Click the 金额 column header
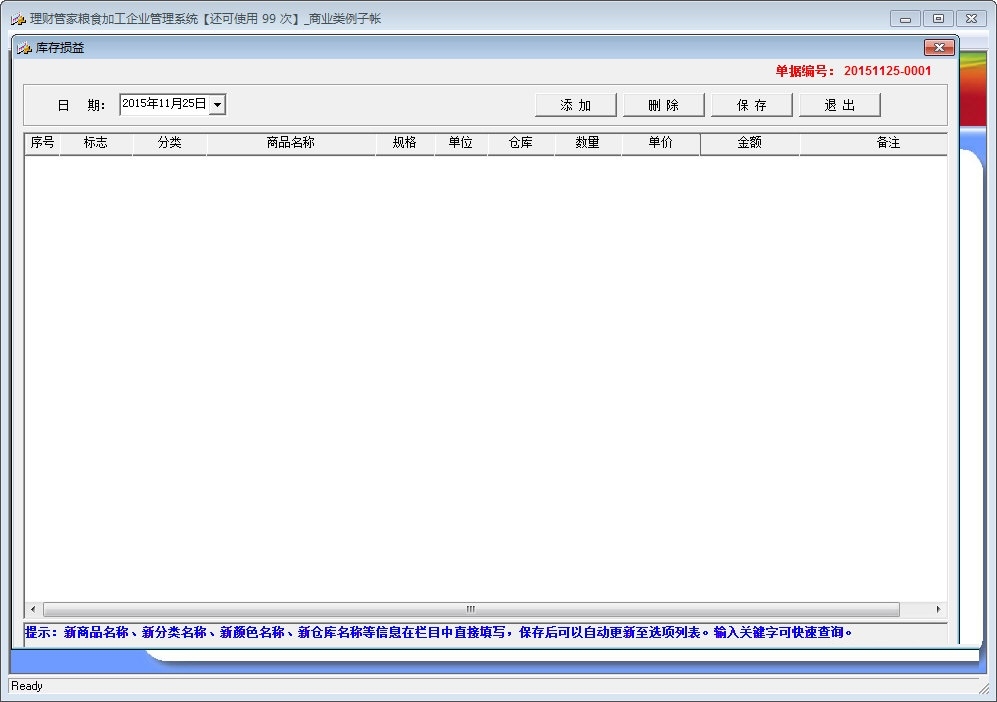Screen dimensions: 997x702 pos(750,143)
